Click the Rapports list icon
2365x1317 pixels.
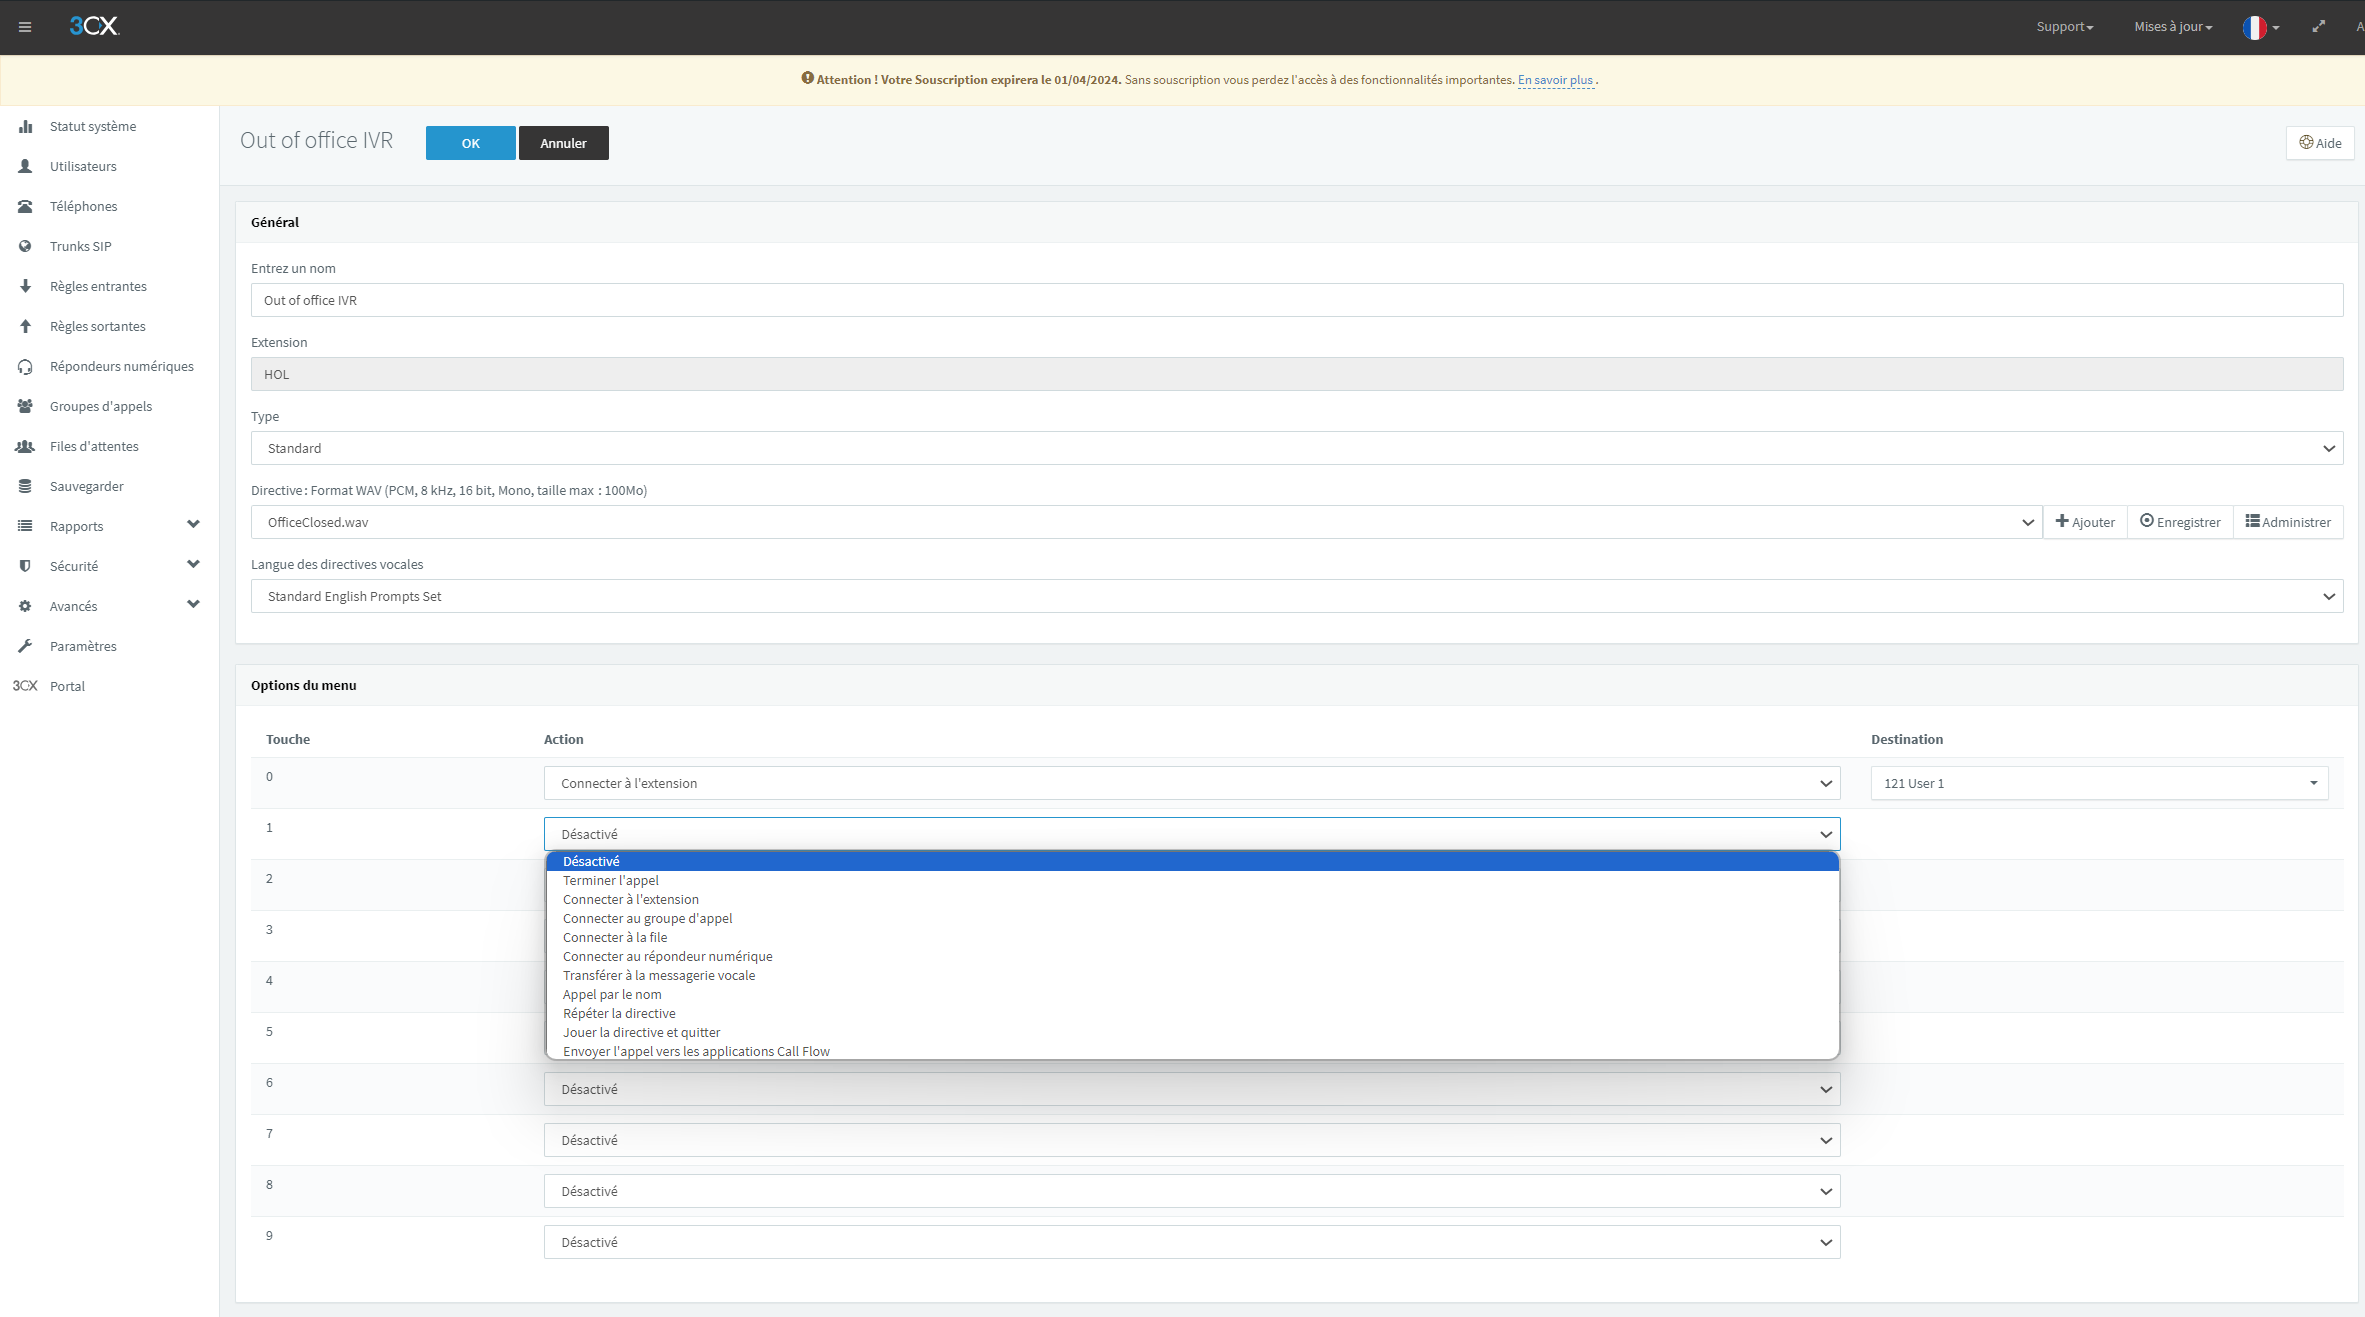pyautogui.click(x=25, y=526)
